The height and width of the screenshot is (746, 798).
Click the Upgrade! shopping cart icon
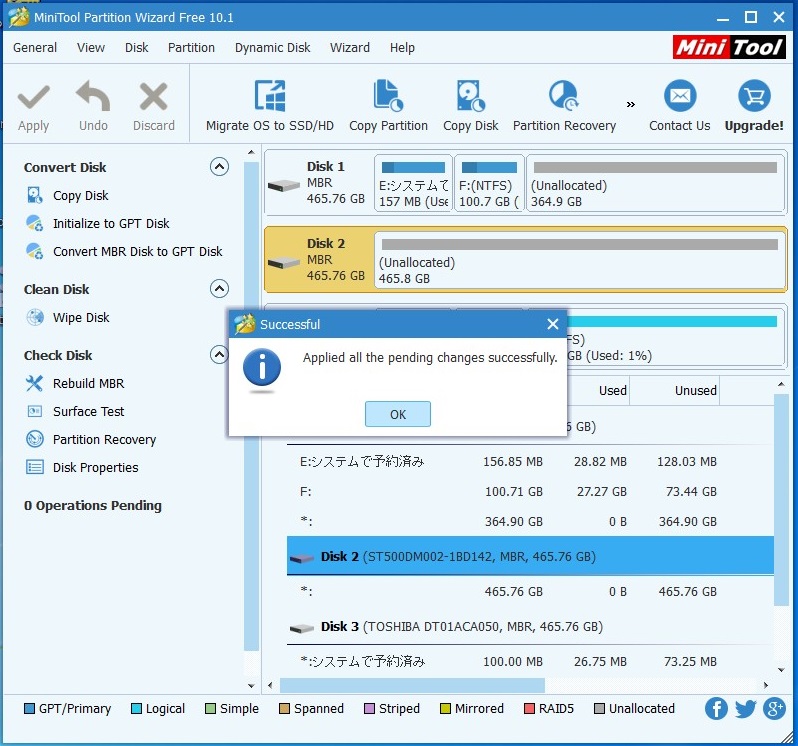(x=754, y=96)
